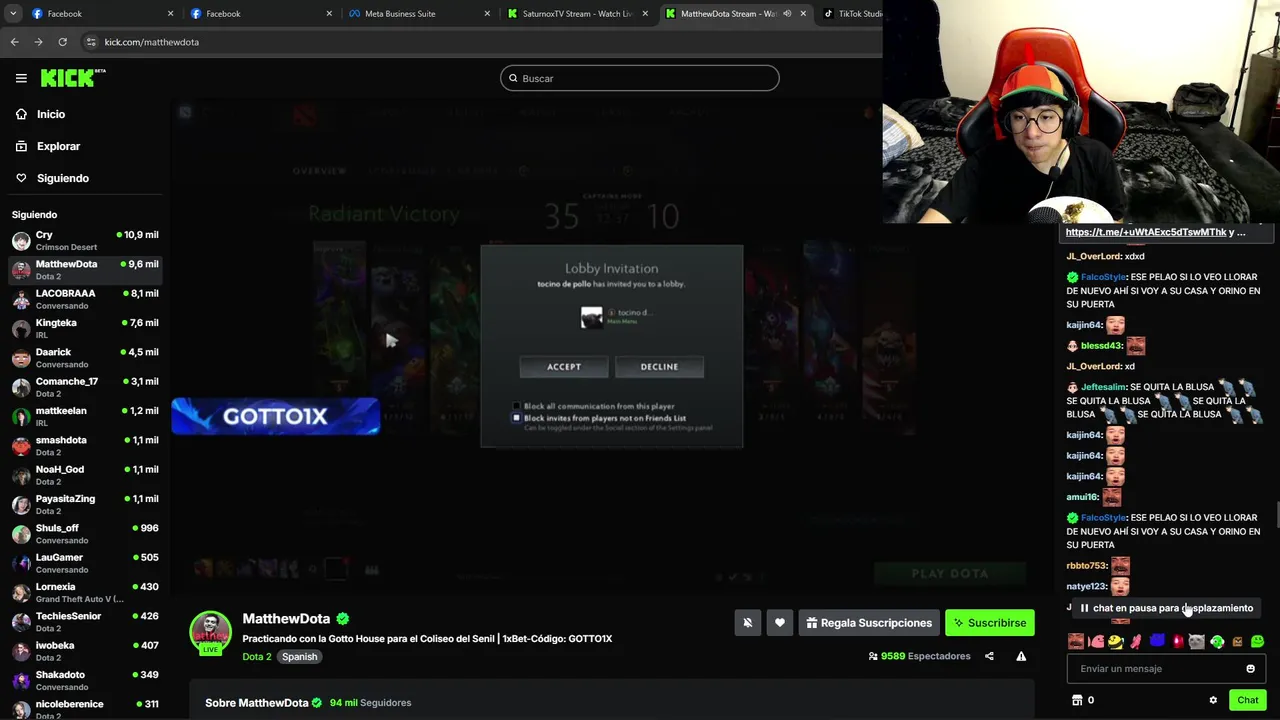Resume chat via the pause banner
Screen dimensions: 1280x720
(x=1165, y=608)
